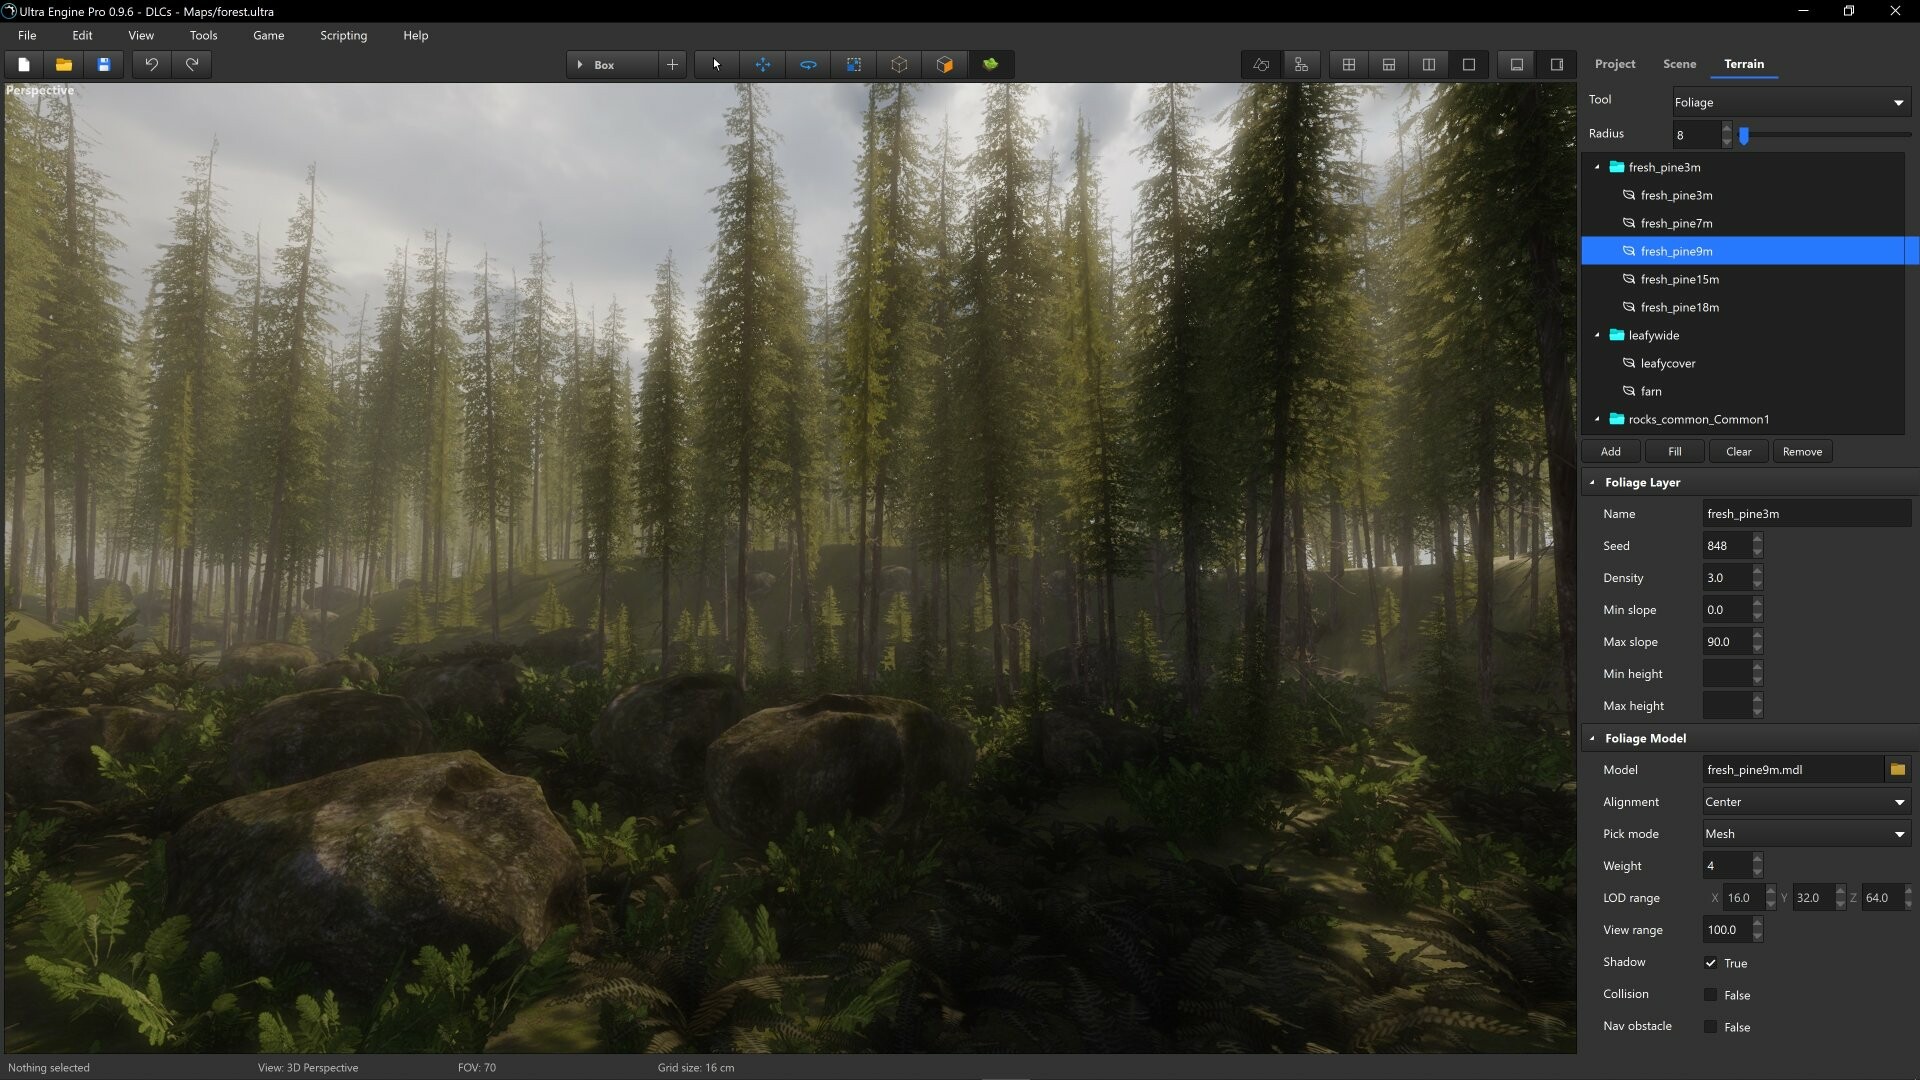Open the Scripting menu
Screen dimensions: 1920x1080
(343, 35)
